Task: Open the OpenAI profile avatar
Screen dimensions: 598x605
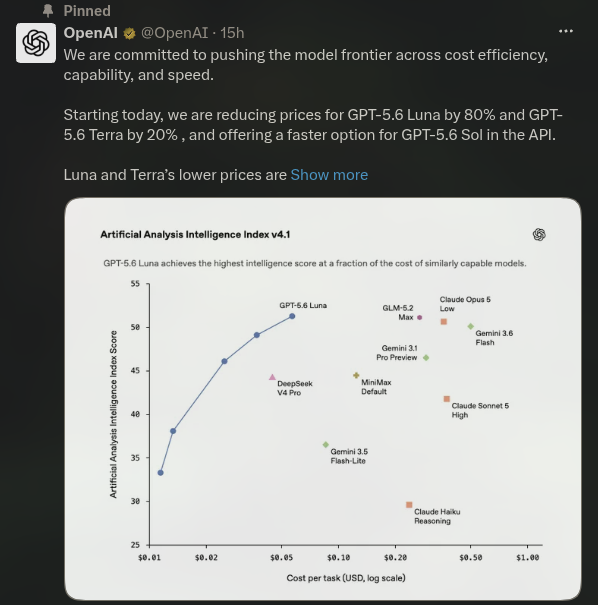Action: tap(36, 43)
